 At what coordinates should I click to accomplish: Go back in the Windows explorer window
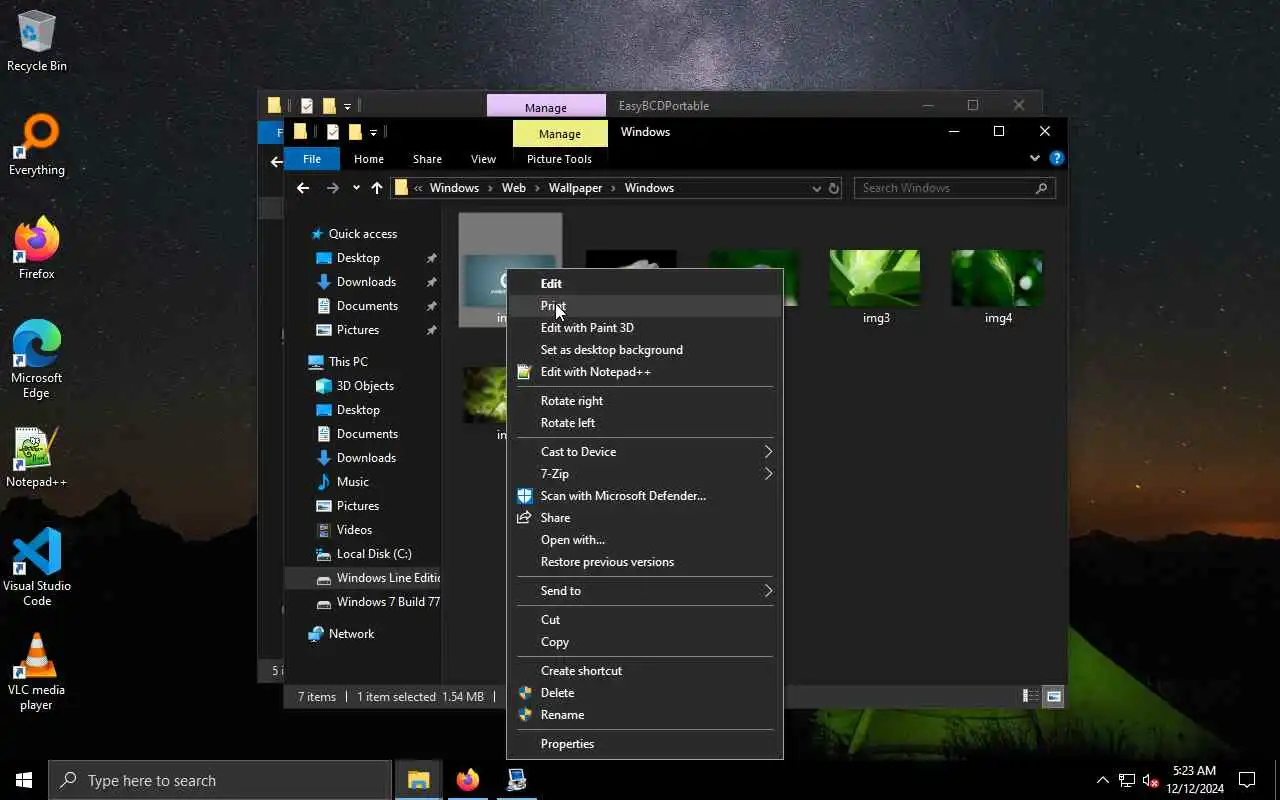pyautogui.click(x=303, y=188)
